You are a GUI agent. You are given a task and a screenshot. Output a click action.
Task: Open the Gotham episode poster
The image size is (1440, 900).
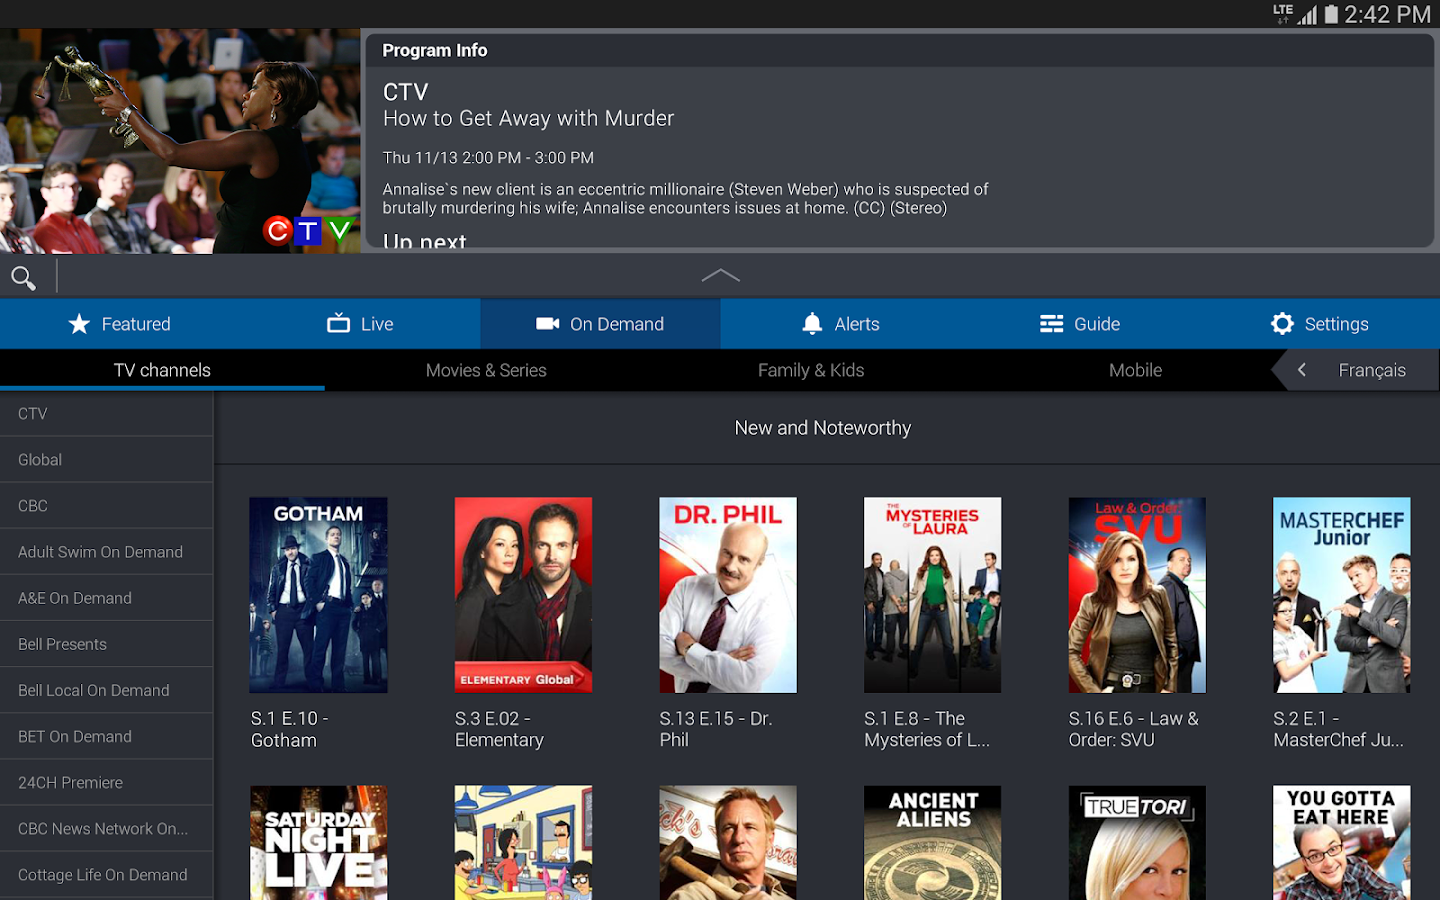point(318,595)
